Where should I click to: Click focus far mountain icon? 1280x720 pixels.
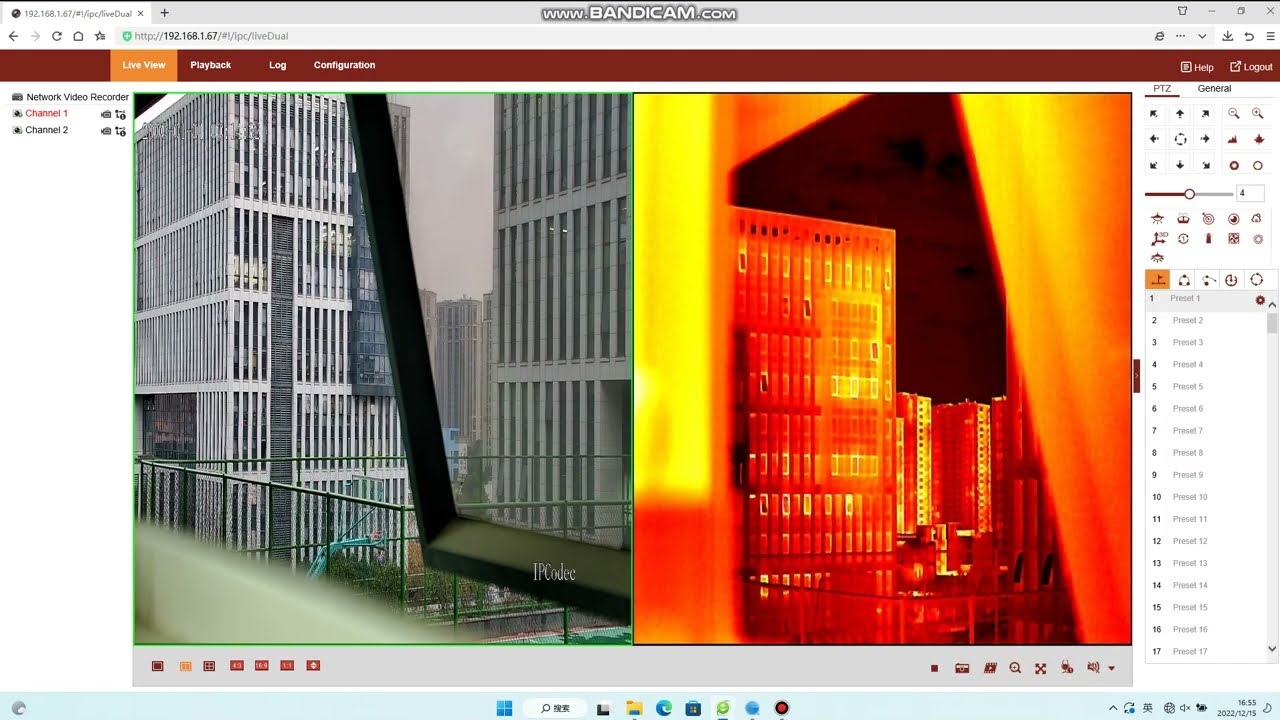coord(1234,139)
